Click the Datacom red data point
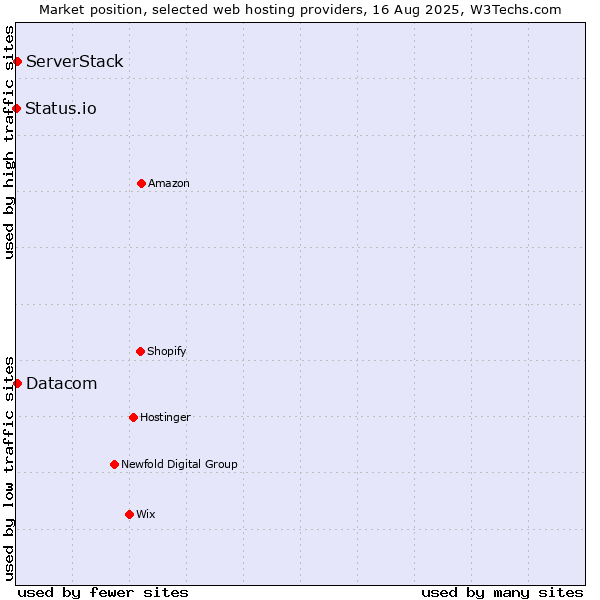 (18, 383)
